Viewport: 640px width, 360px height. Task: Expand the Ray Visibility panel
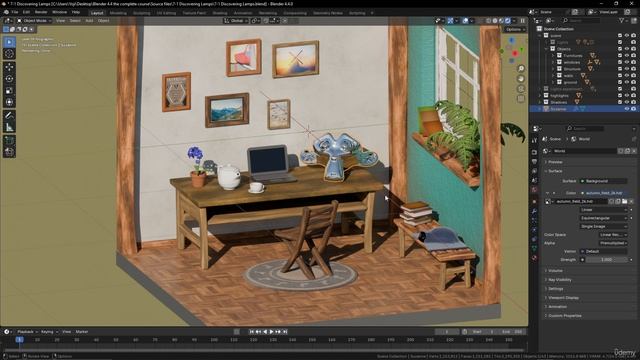pos(559,280)
